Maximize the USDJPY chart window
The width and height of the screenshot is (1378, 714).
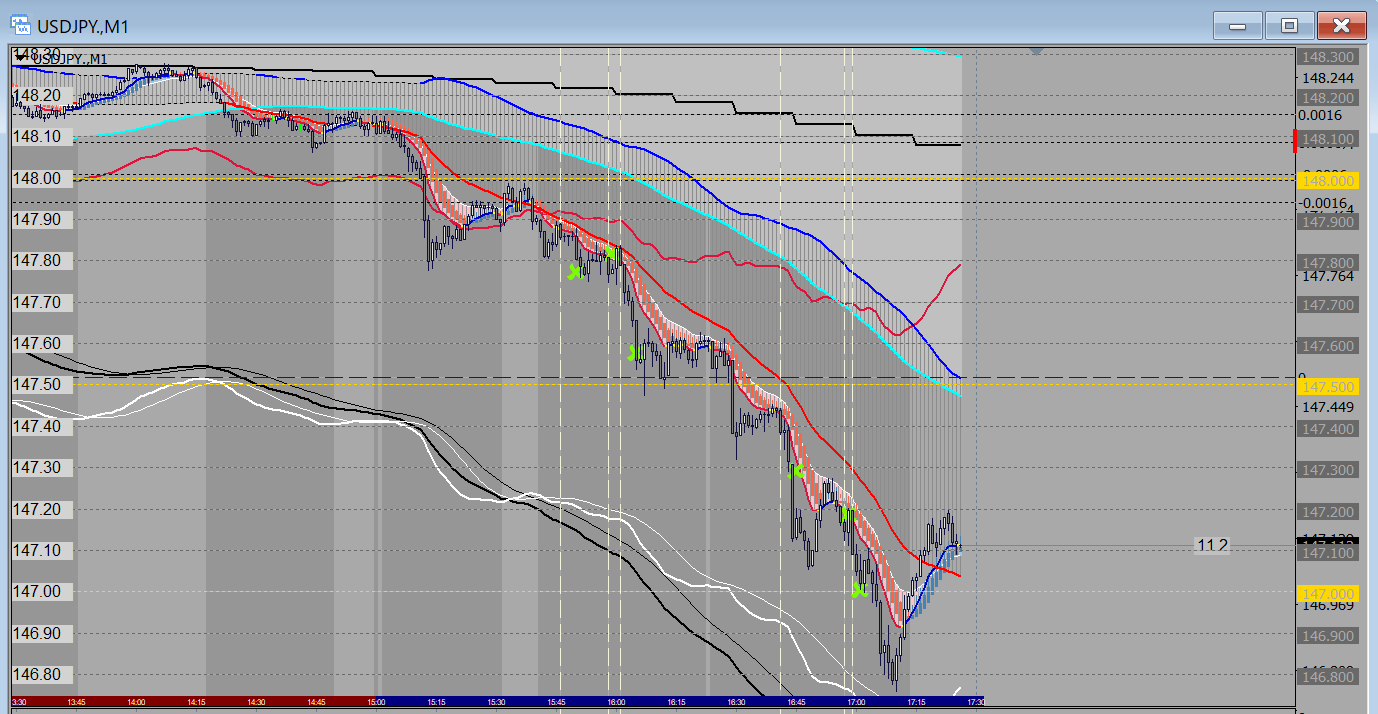point(1289,25)
